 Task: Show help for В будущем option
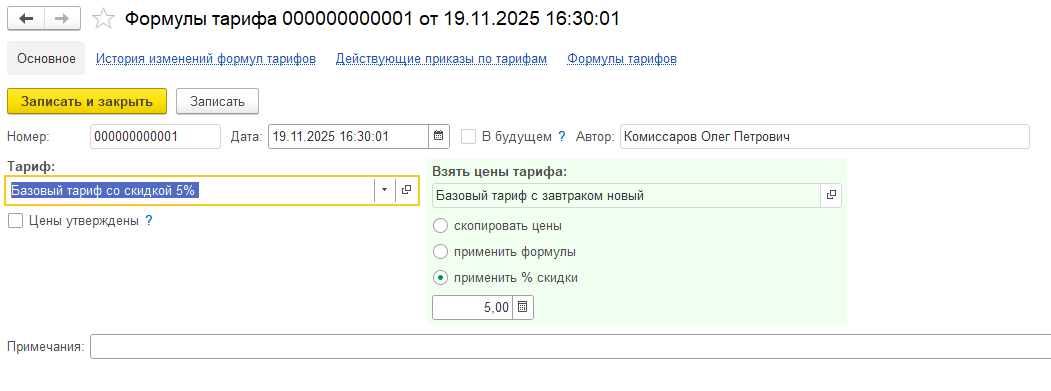[562, 136]
